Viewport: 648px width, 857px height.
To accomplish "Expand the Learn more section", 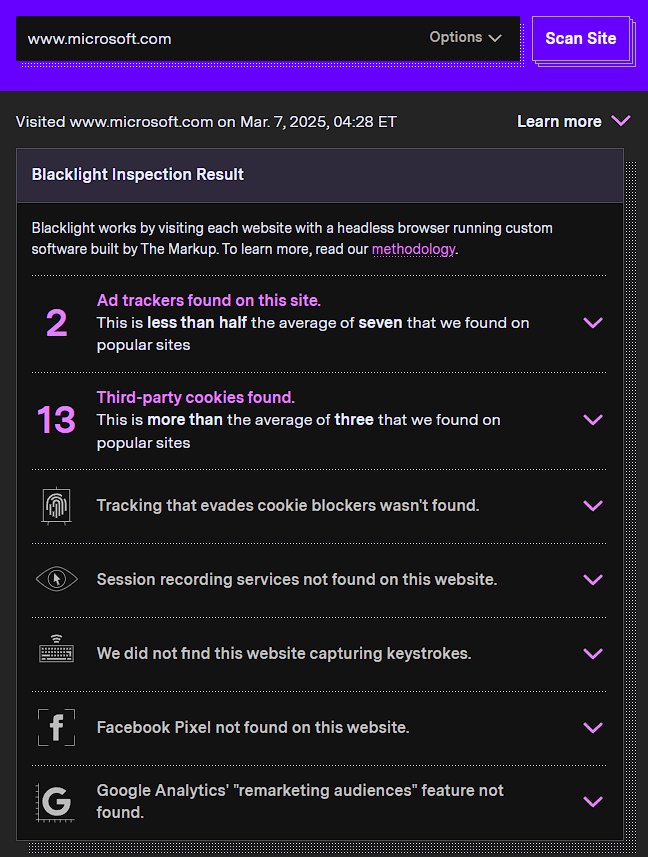I will [x=573, y=122].
